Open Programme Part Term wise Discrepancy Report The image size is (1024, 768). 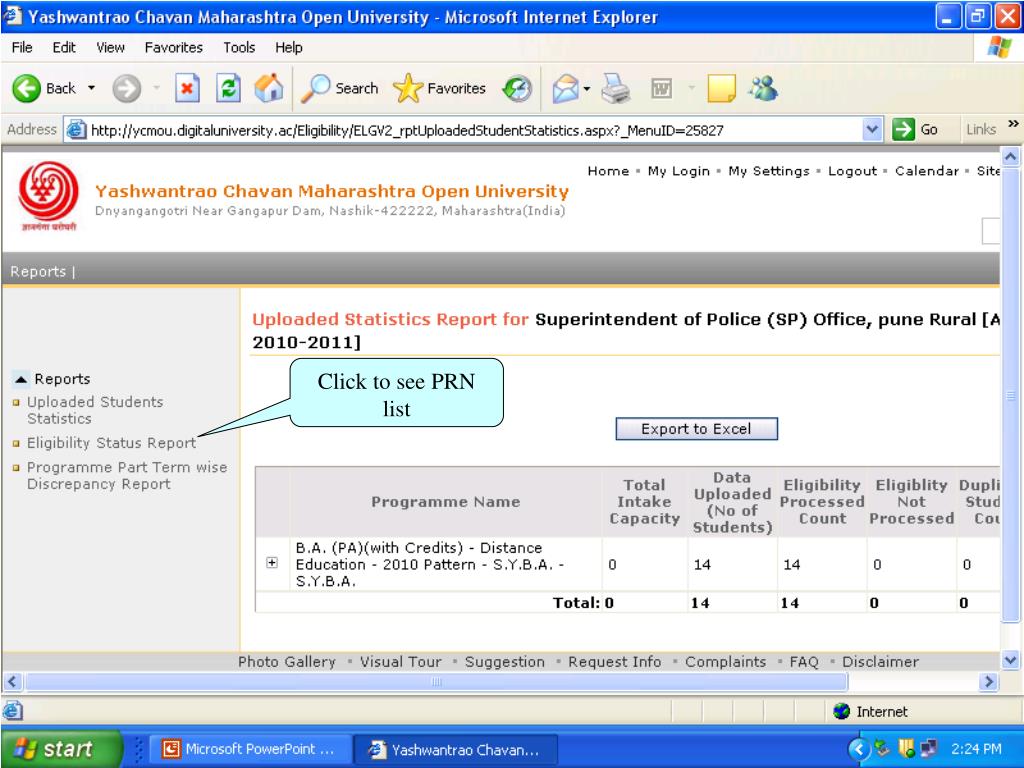coord(127,475)
